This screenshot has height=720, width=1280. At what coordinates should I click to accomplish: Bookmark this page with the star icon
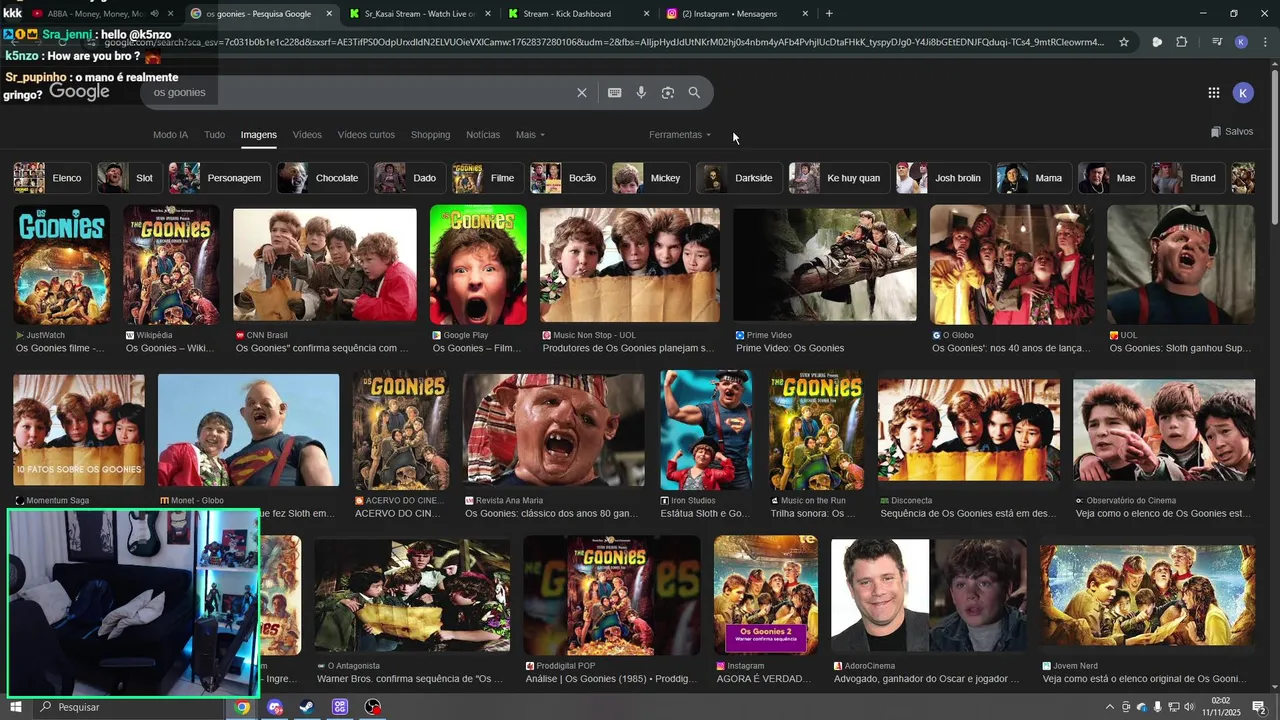click(1124, 42)
